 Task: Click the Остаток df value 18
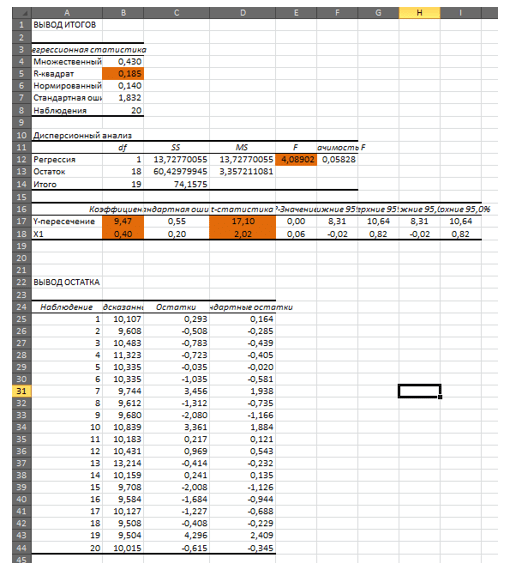[x=123, y=172]
